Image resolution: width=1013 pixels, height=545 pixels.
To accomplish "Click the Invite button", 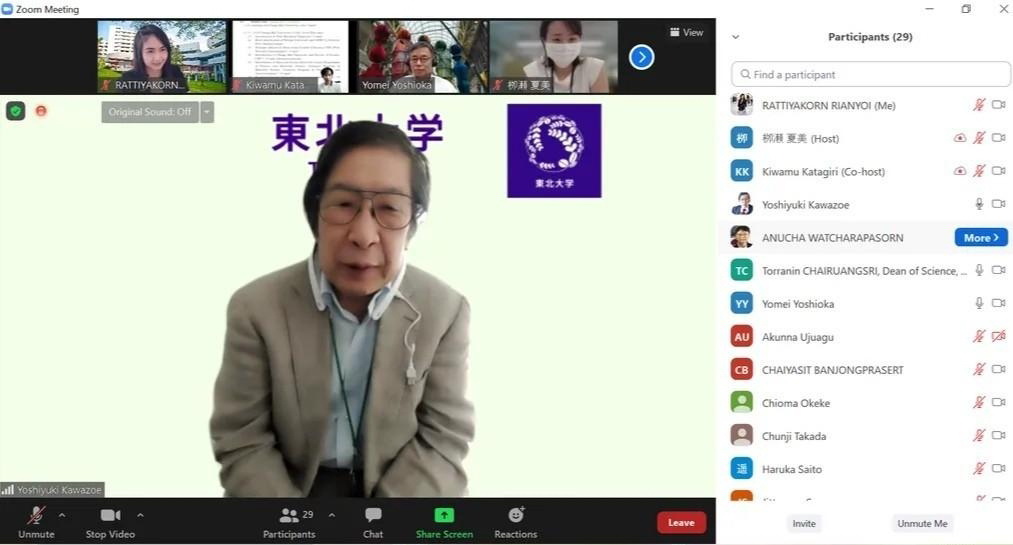I will pos(803,523).
